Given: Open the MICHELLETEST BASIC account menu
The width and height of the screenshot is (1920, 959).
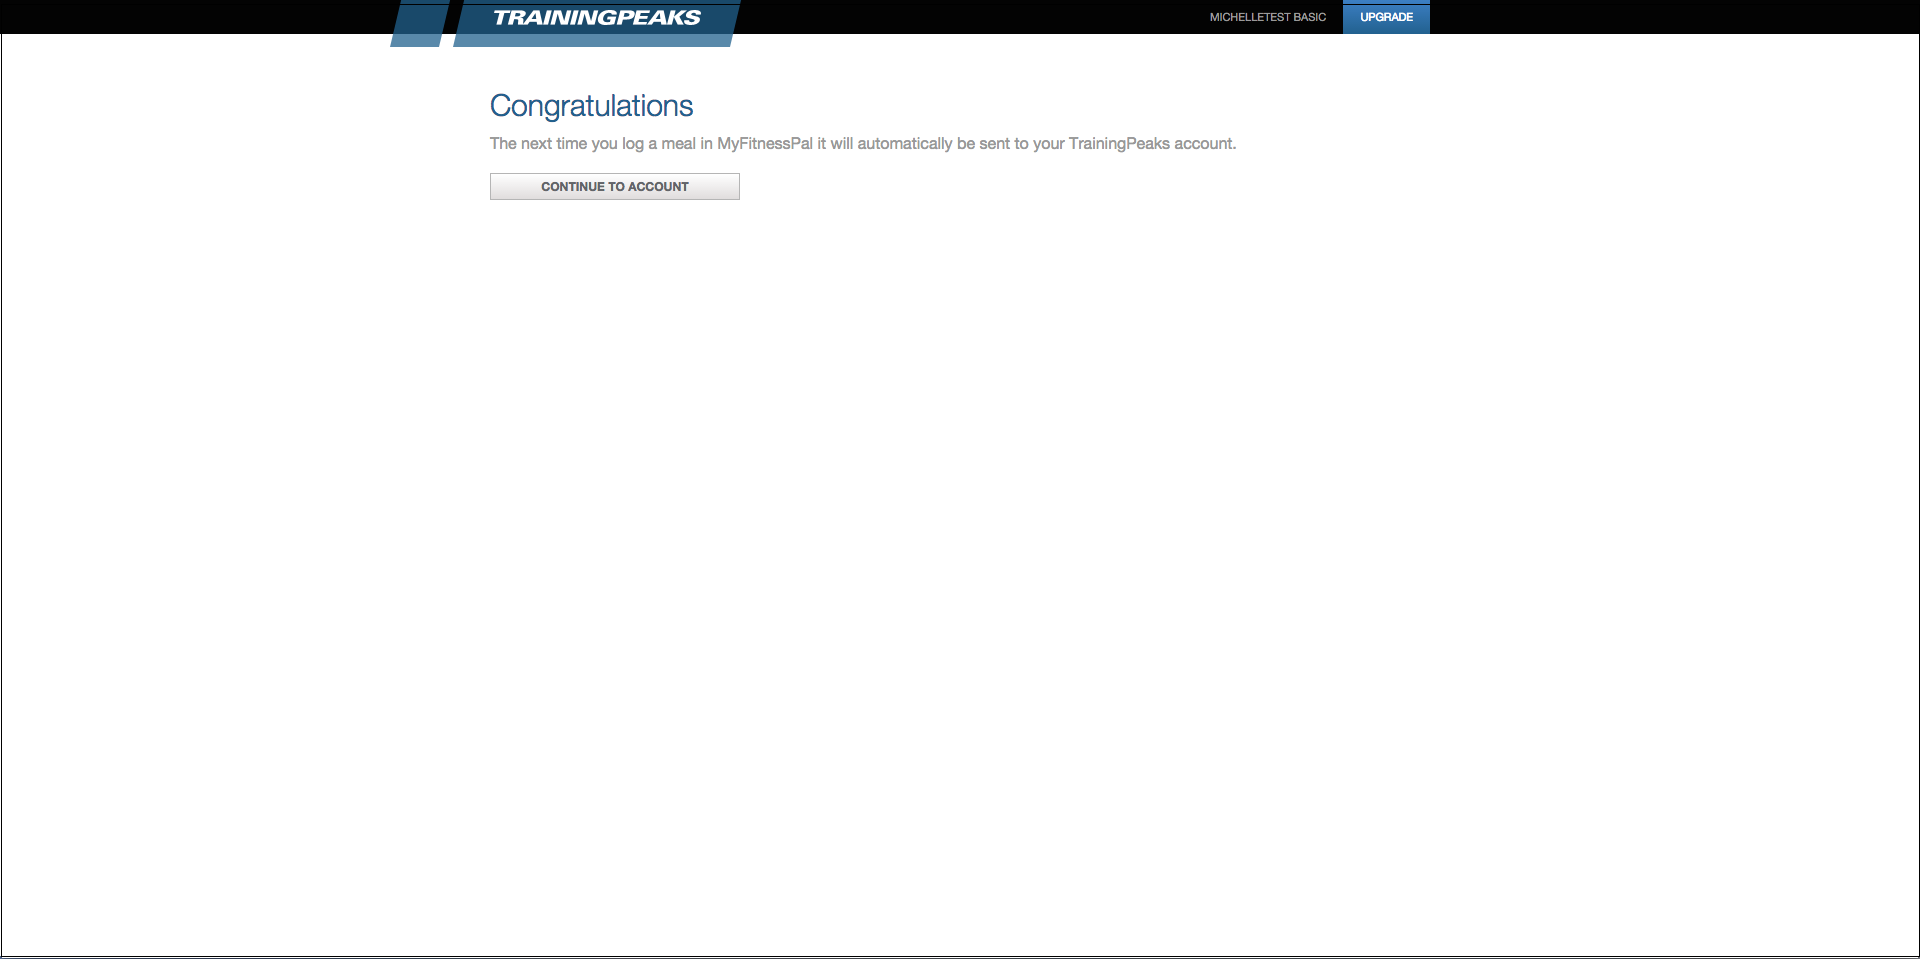Looking at the screenshot, I should [1267, 17].
